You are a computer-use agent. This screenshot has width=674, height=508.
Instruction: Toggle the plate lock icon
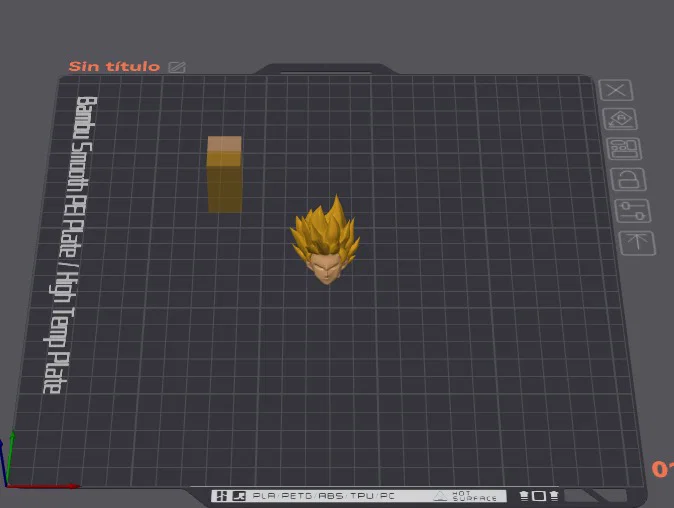[x=628, y=179]
